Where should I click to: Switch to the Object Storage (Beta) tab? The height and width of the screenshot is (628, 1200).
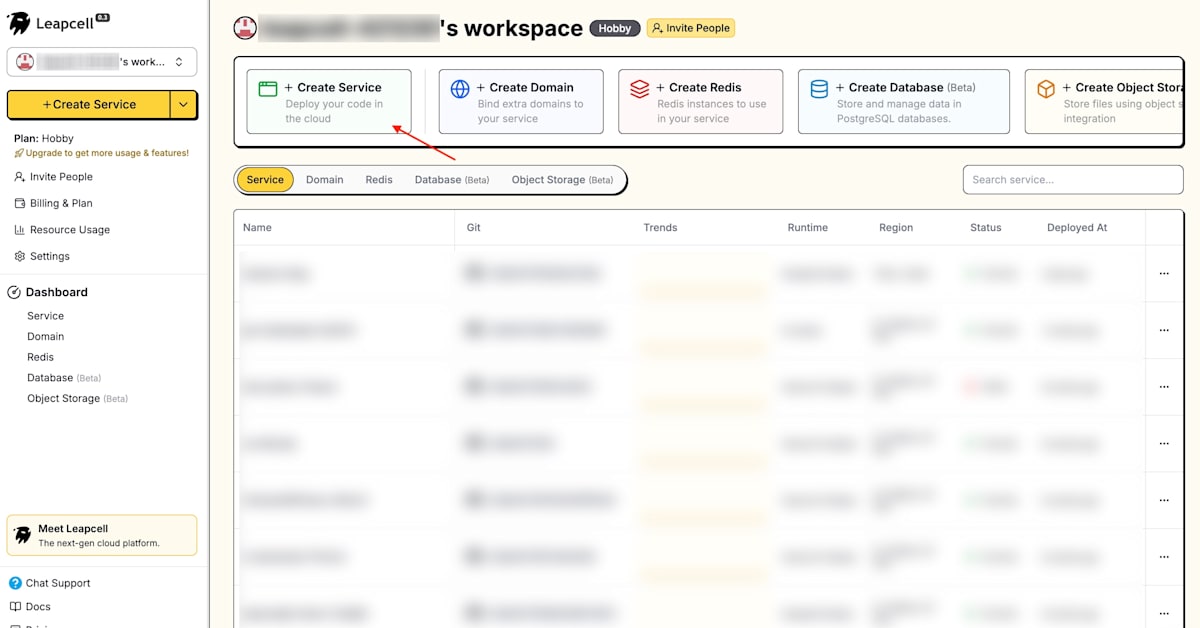coord(562,180)
